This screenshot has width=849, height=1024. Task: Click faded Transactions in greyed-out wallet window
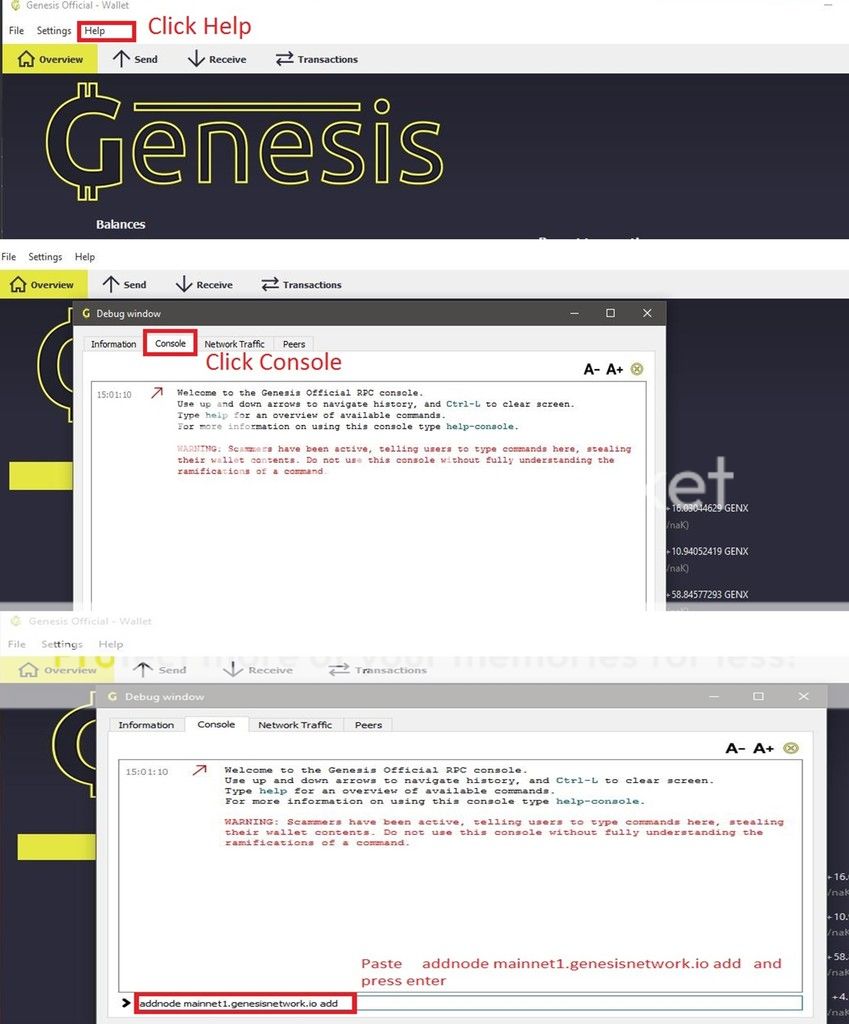click(377, 670)
